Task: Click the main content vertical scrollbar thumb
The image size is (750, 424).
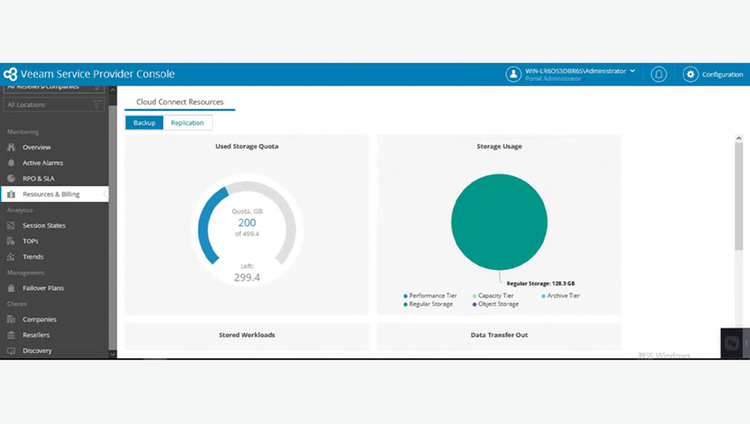Action: click(x=739, y=196)
